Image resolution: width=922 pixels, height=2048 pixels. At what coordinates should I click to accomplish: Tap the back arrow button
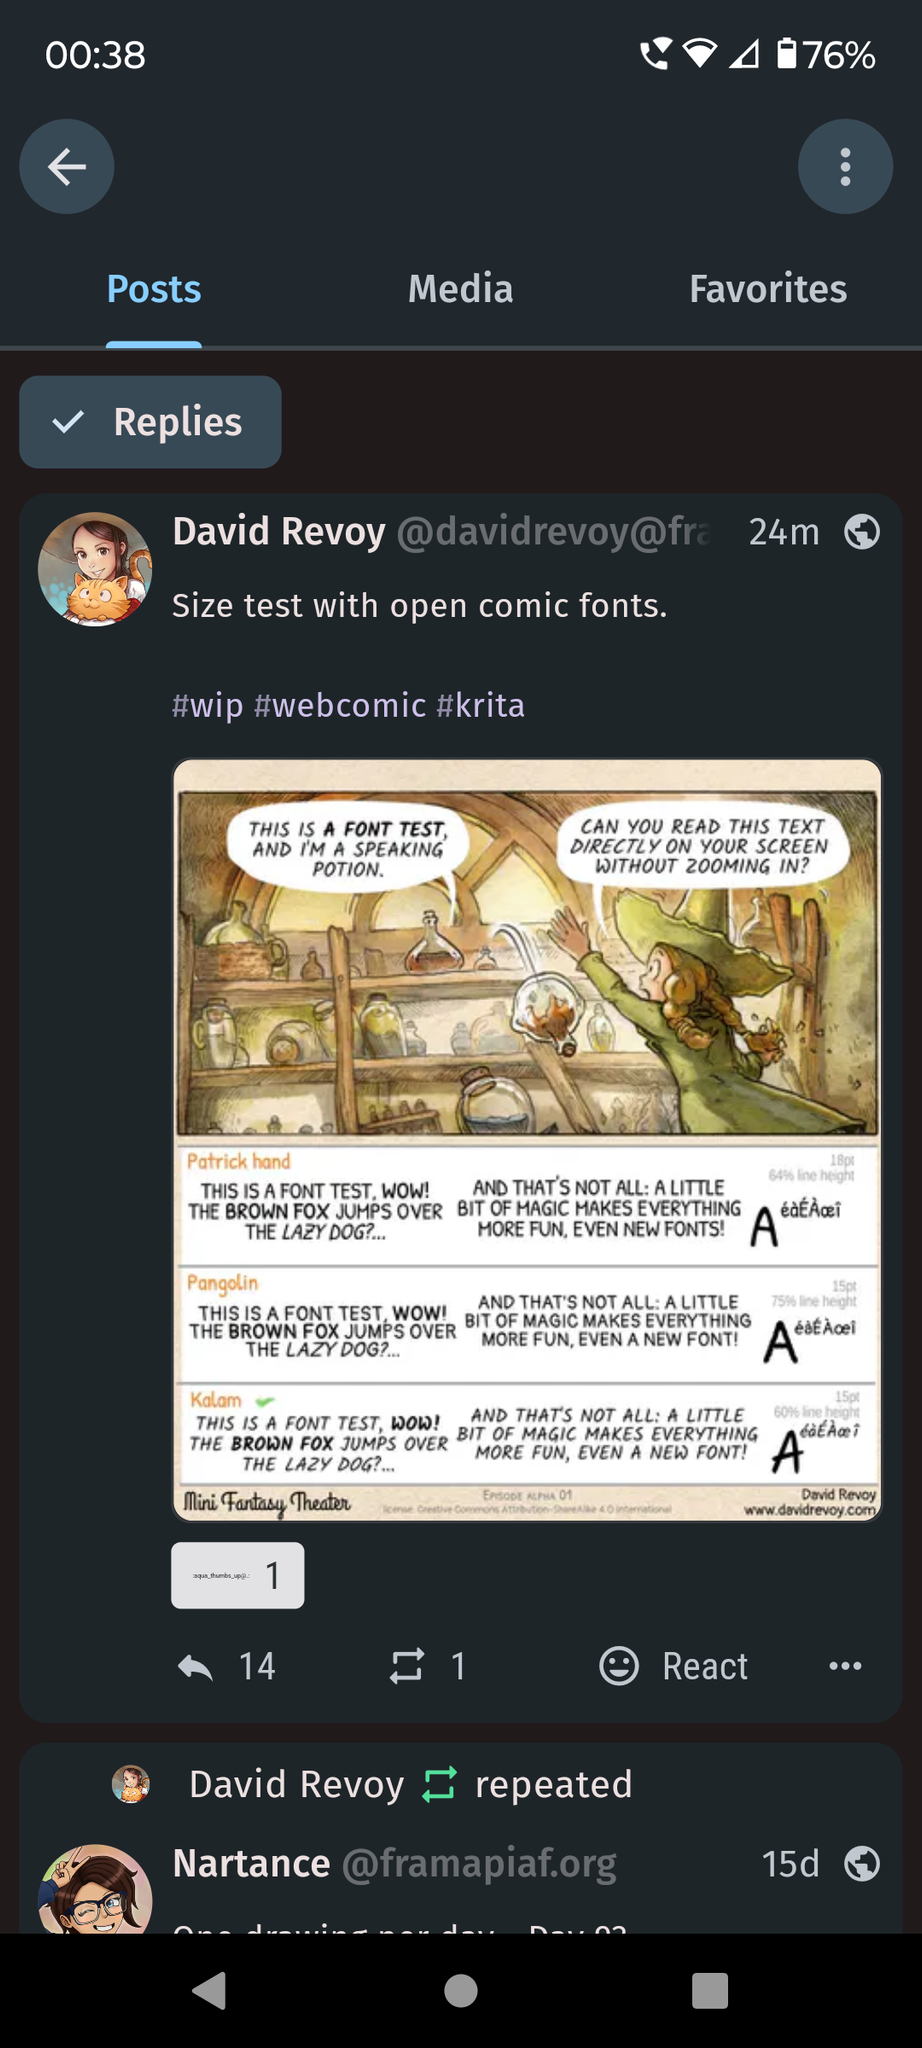coord(67,167)
